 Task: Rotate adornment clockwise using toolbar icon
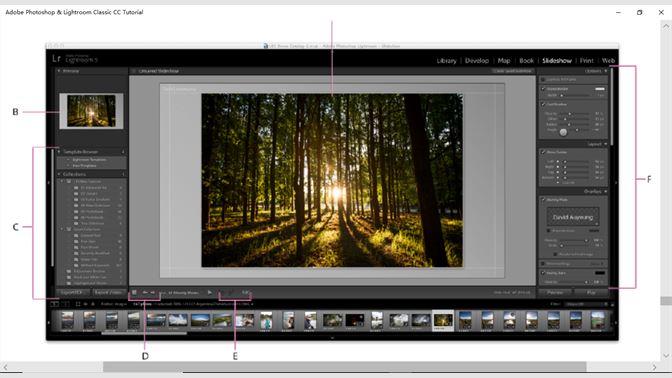(x=232, y=293)
